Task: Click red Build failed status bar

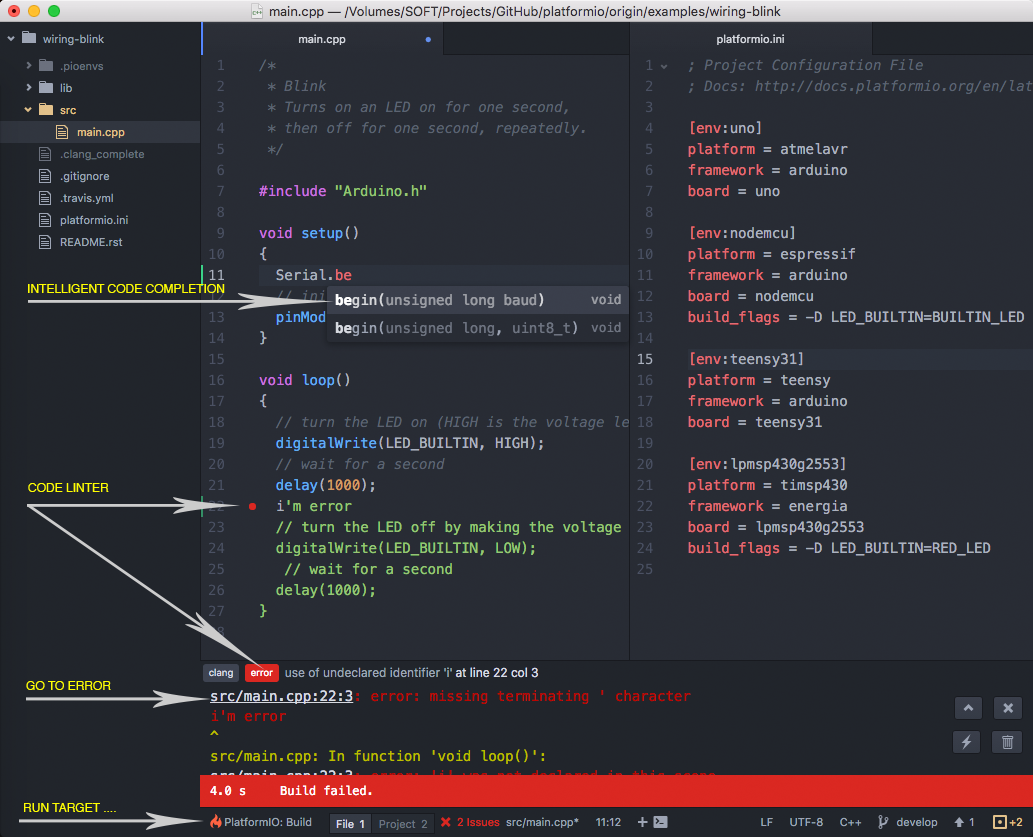Action: tap(616, 791)
